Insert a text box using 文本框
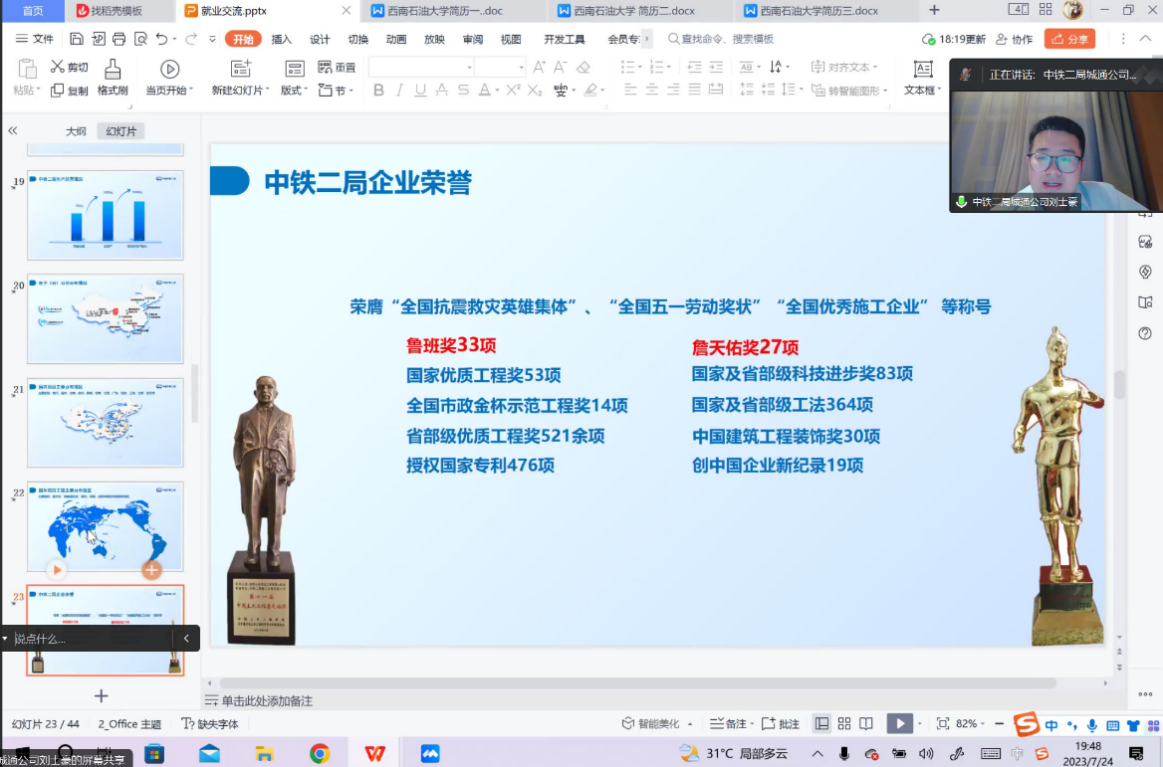This screenshot has height=767, width=1163. pyautogui.click(x=923, y=77)
